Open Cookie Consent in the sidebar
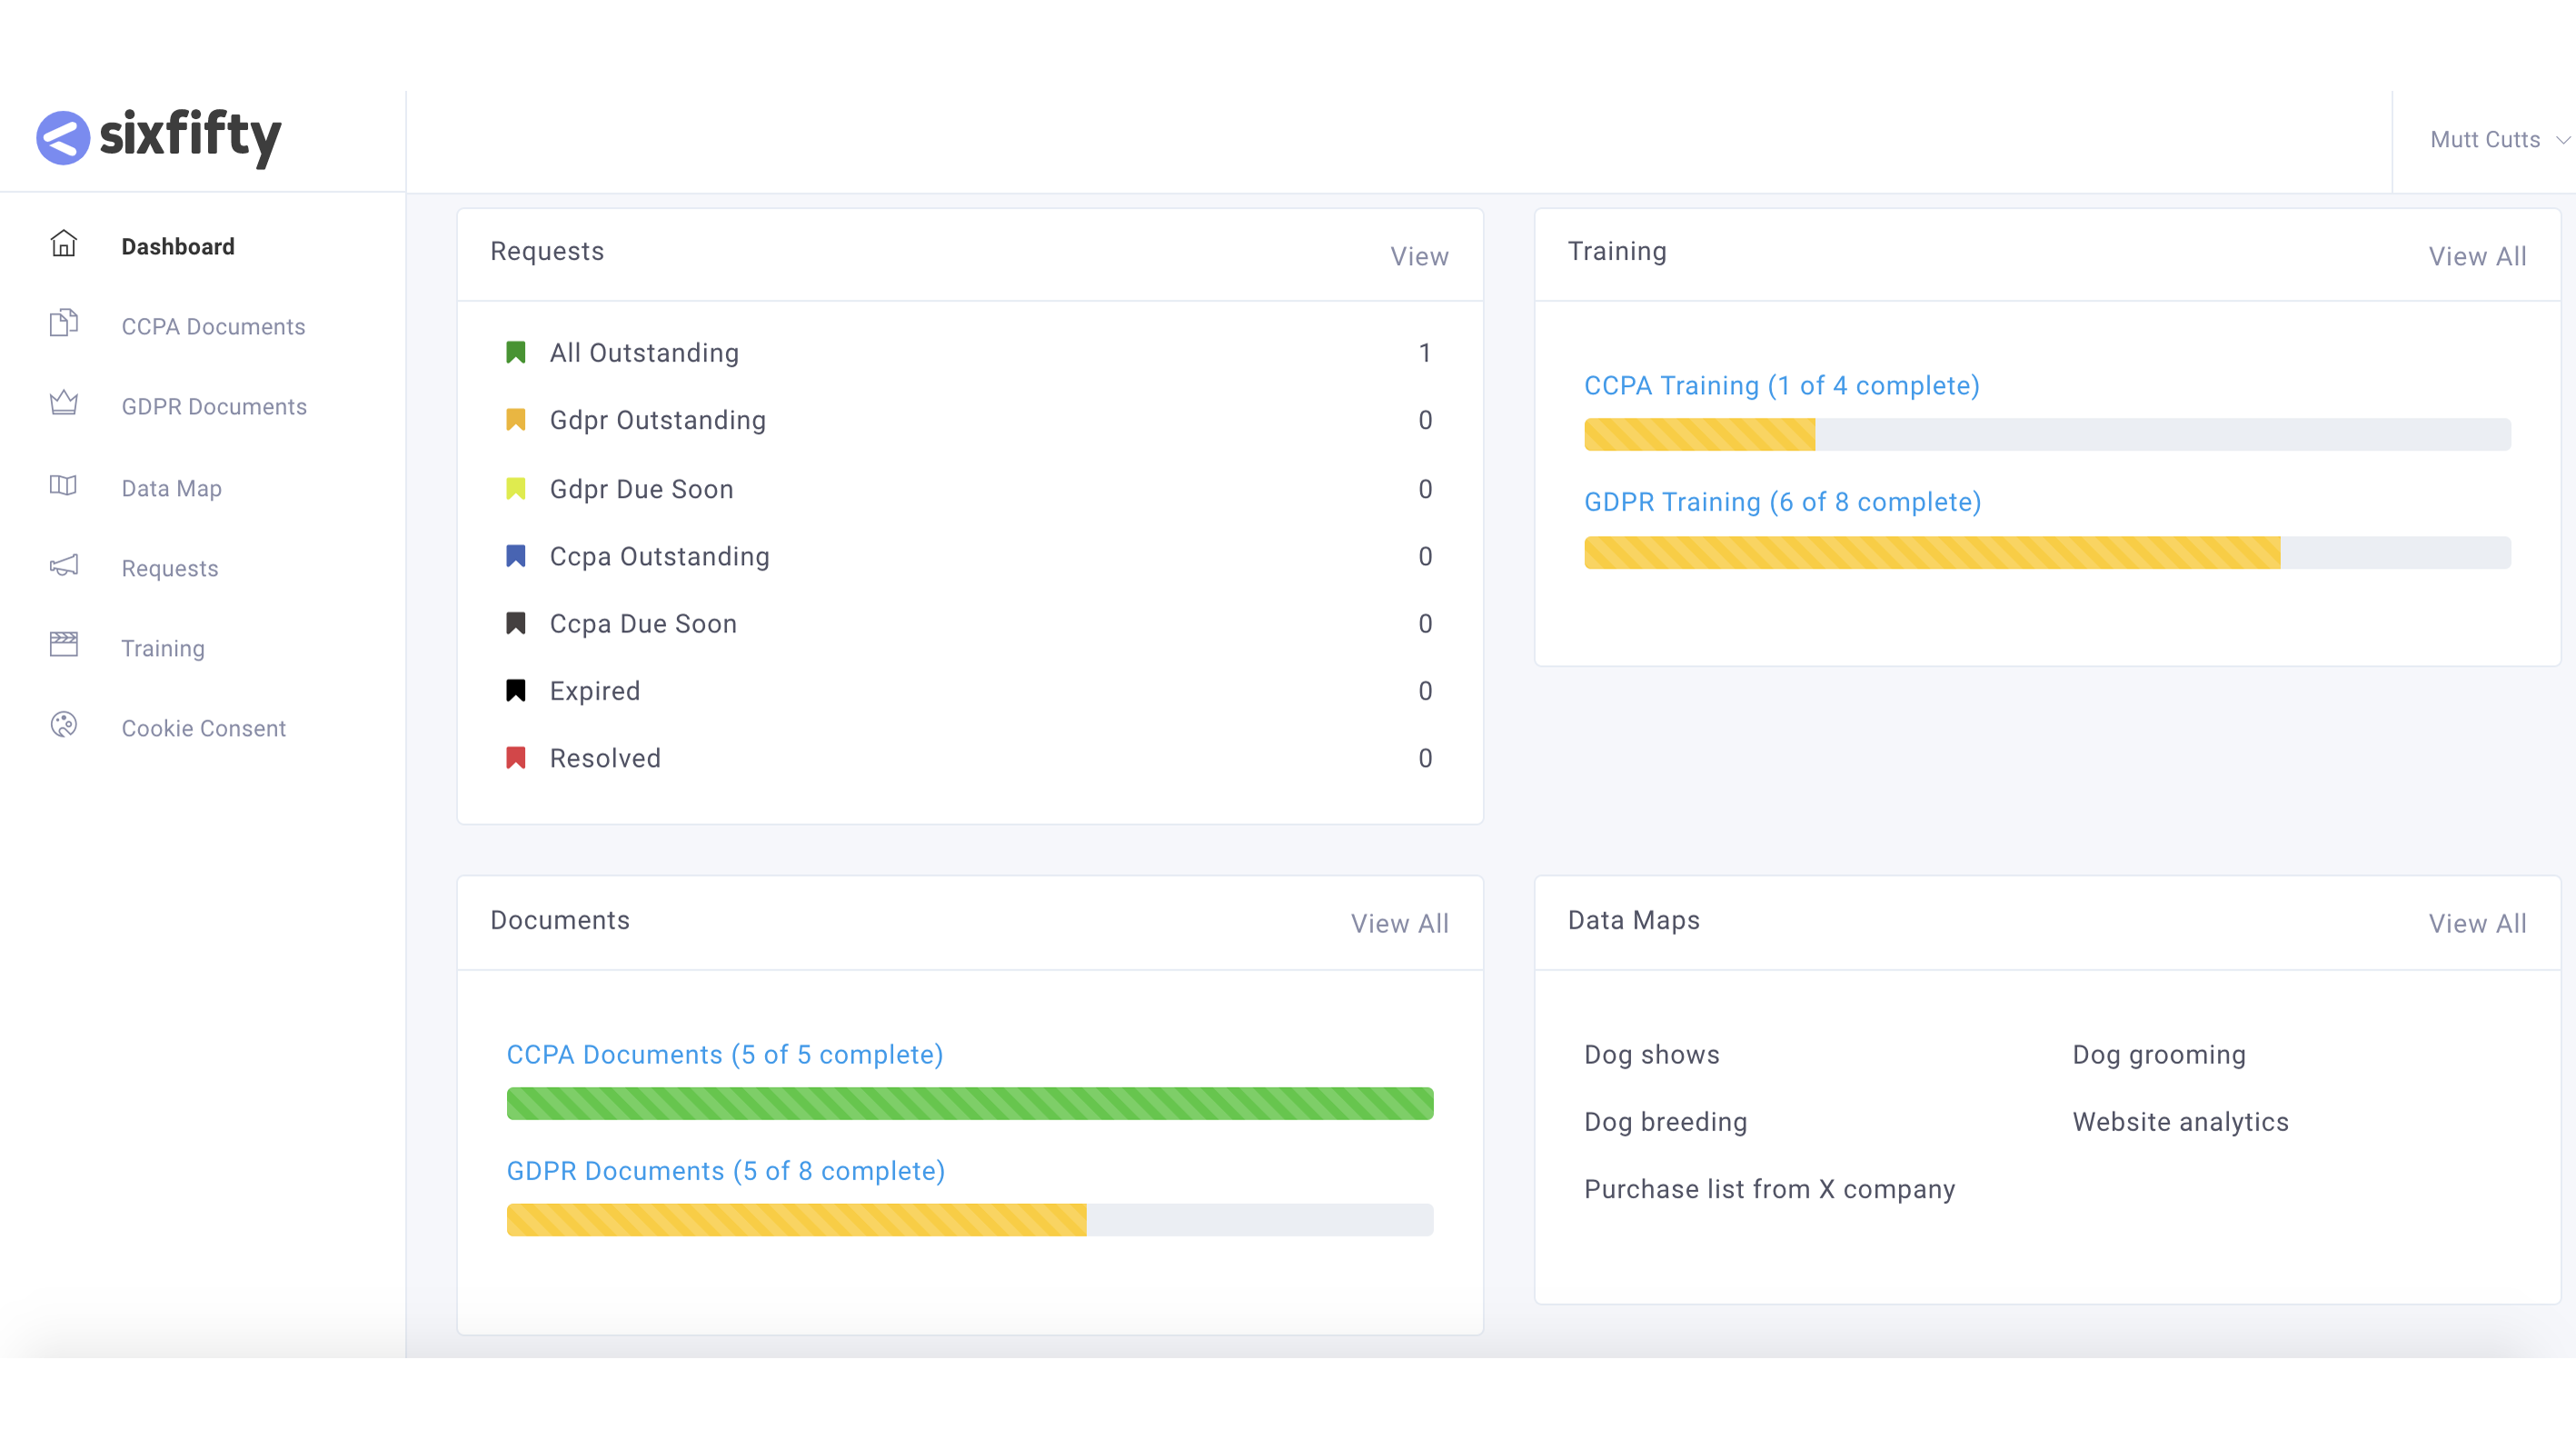The width and height of the screenshot is (2576, 1449). tap(204, 728)
